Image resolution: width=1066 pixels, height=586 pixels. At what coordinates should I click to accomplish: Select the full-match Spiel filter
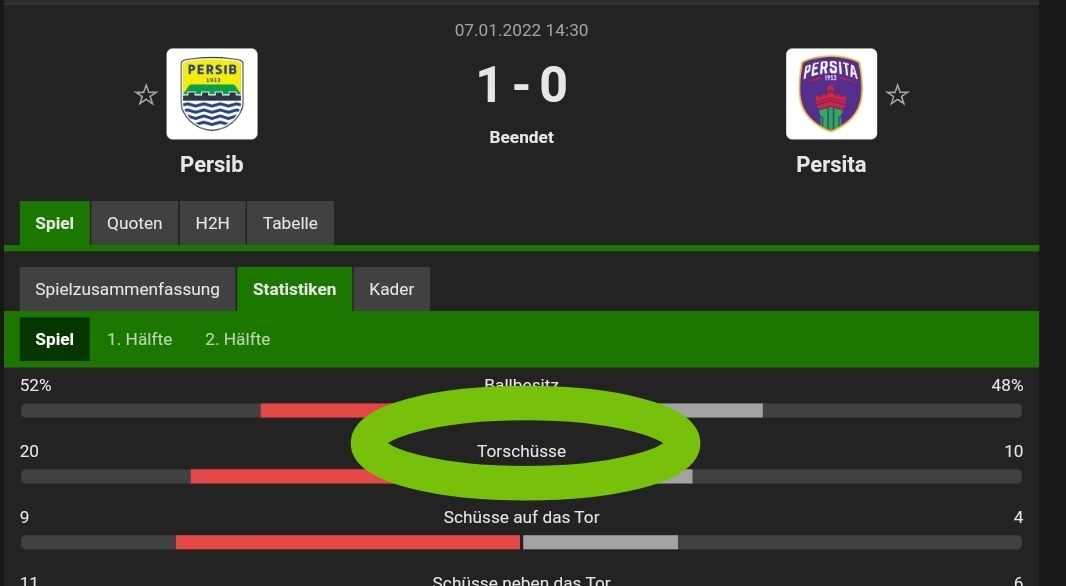coord(54,339)
